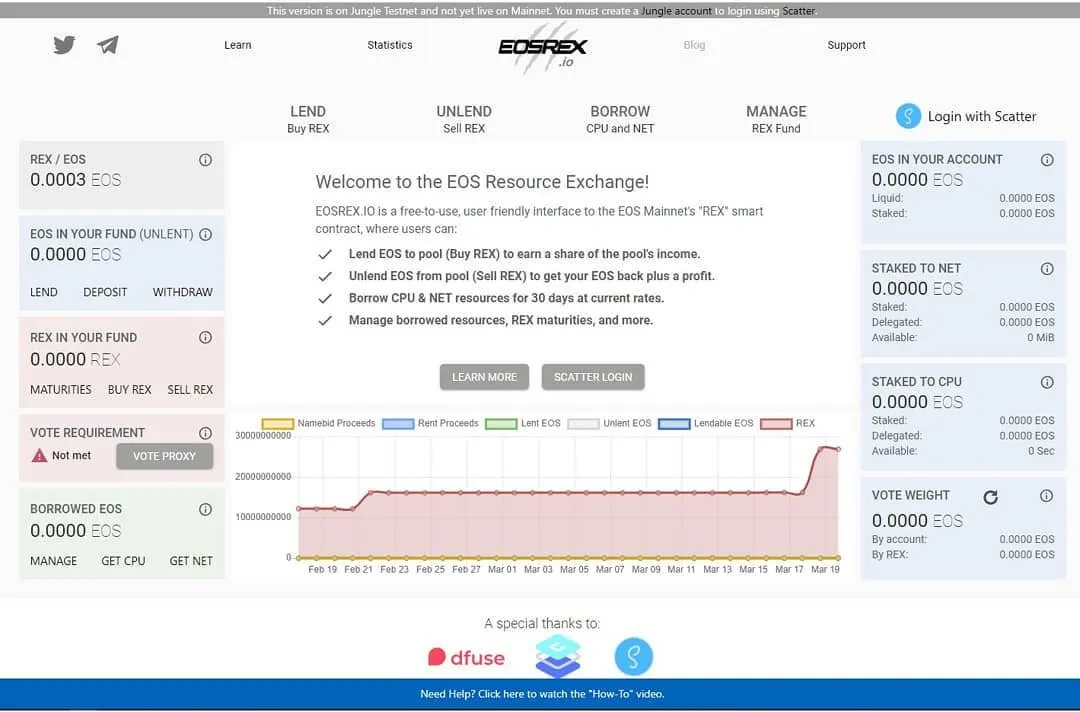Click the Scatter logo beside Login with Scatter
Image resolution: width=1080 pixels, height=712 pixels.
(908, 116)
